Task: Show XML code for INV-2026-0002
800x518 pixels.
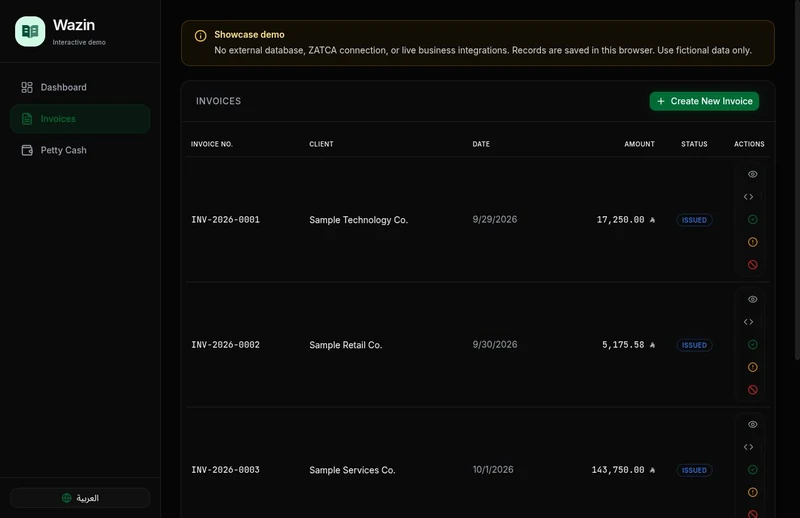Action: coord(748,322)
